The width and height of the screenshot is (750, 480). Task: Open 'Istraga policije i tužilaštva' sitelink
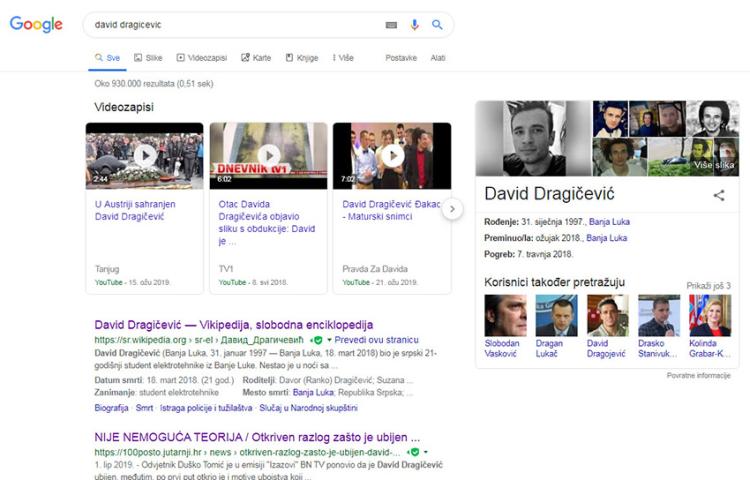pos(206,408)
